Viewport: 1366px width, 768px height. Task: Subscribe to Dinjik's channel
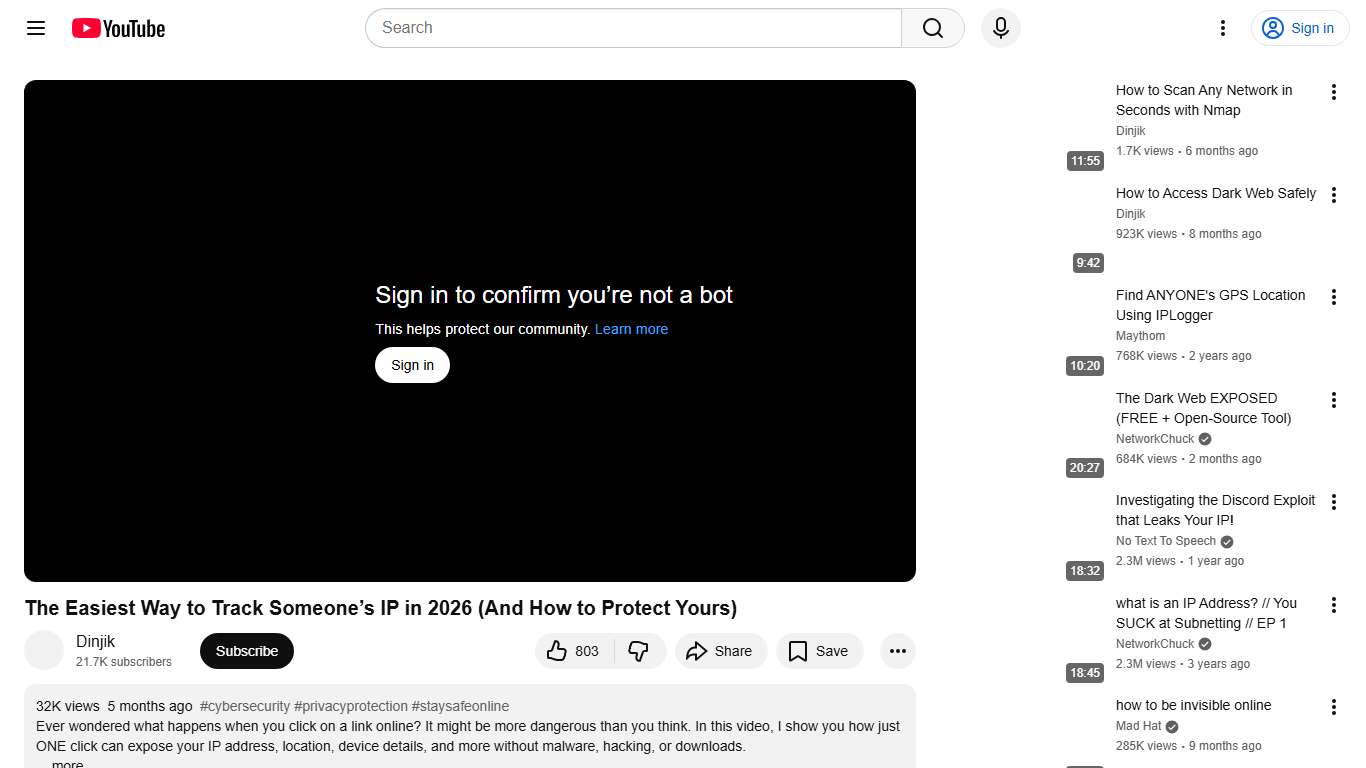coord(246,651)
